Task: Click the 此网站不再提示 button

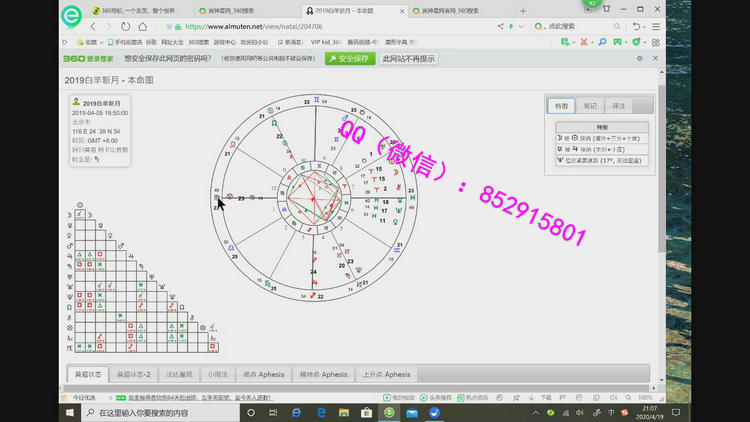Action: click(x=409, y=59)
